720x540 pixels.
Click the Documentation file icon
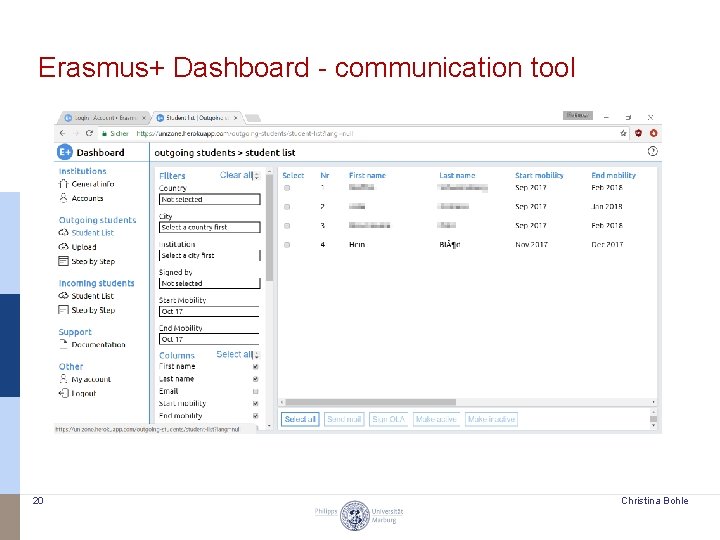tap(63, 344)
